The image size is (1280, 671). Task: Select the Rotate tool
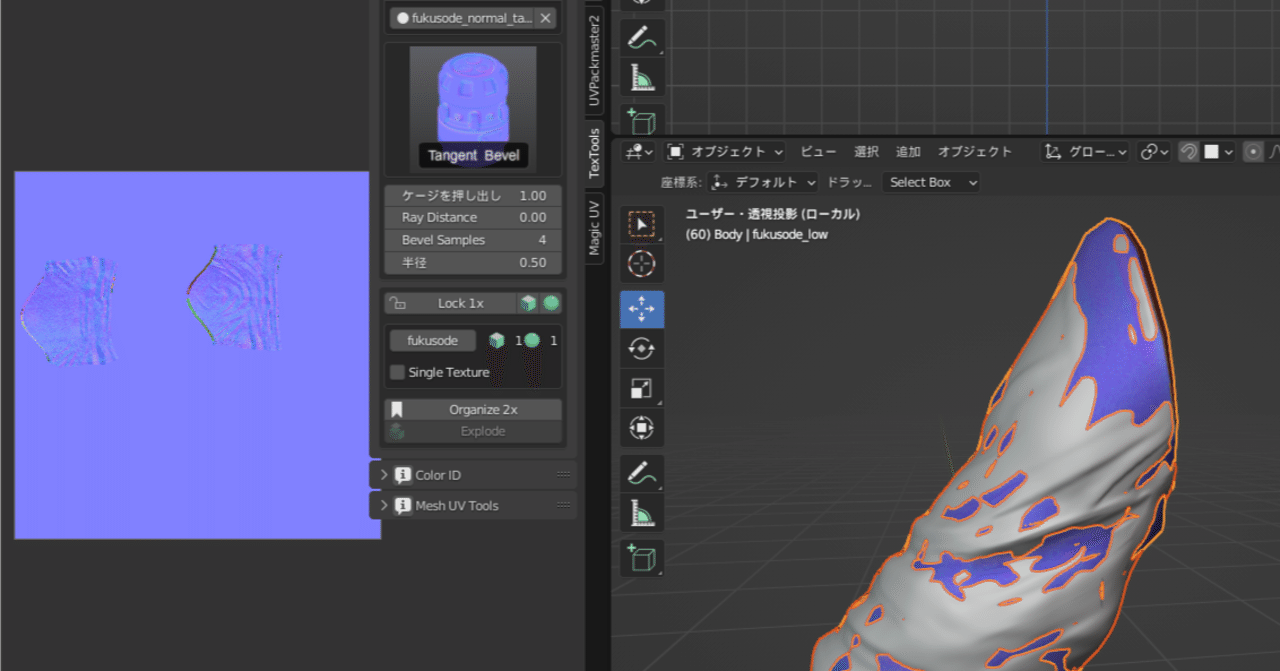pyautogui.click(x=641, y=348)
